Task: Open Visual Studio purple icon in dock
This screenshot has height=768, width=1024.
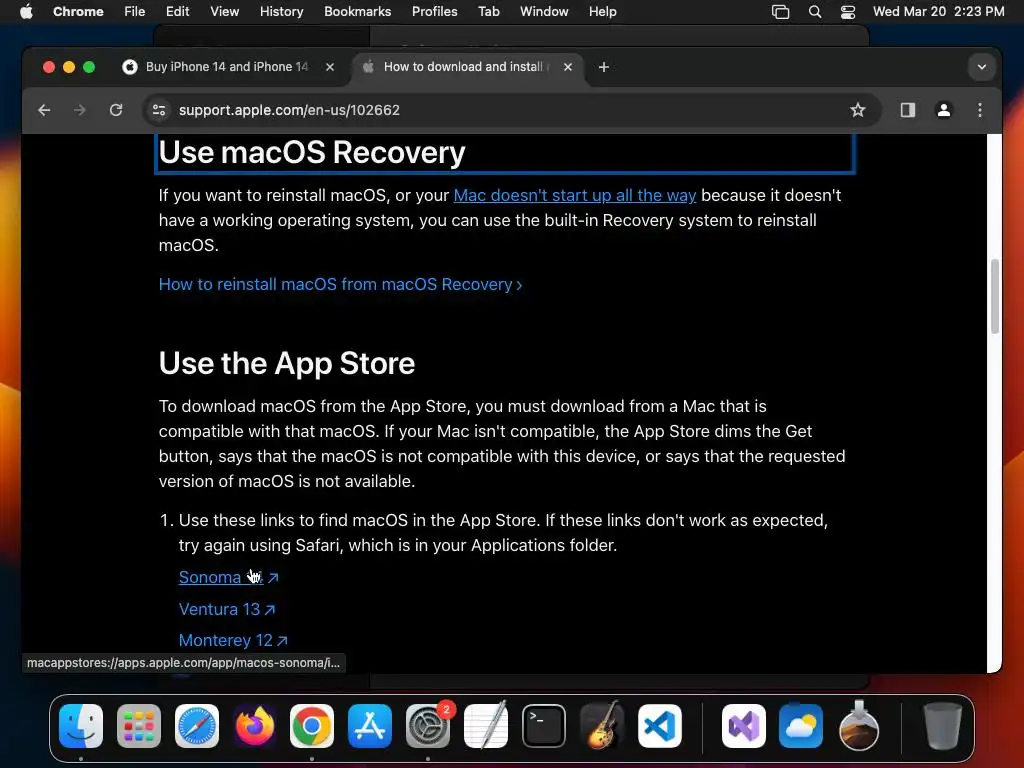Action: tap(743, 726)
